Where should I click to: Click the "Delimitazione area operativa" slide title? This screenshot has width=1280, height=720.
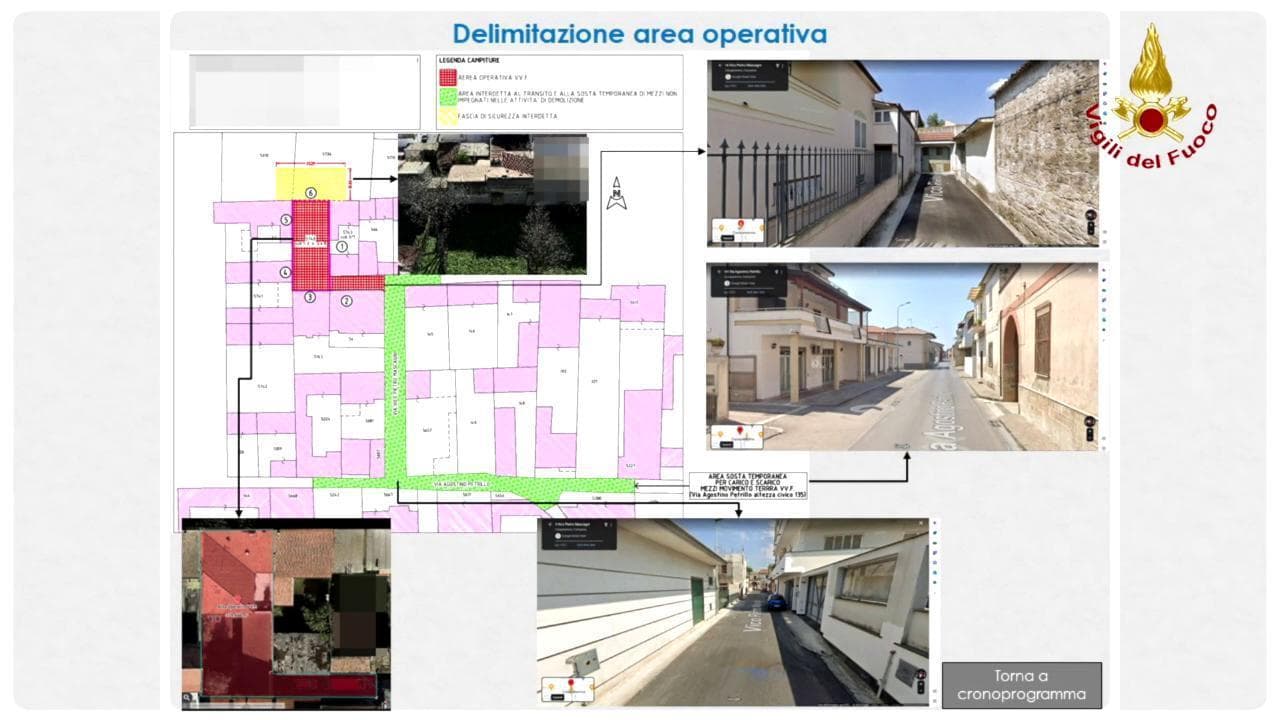(640, 34)
